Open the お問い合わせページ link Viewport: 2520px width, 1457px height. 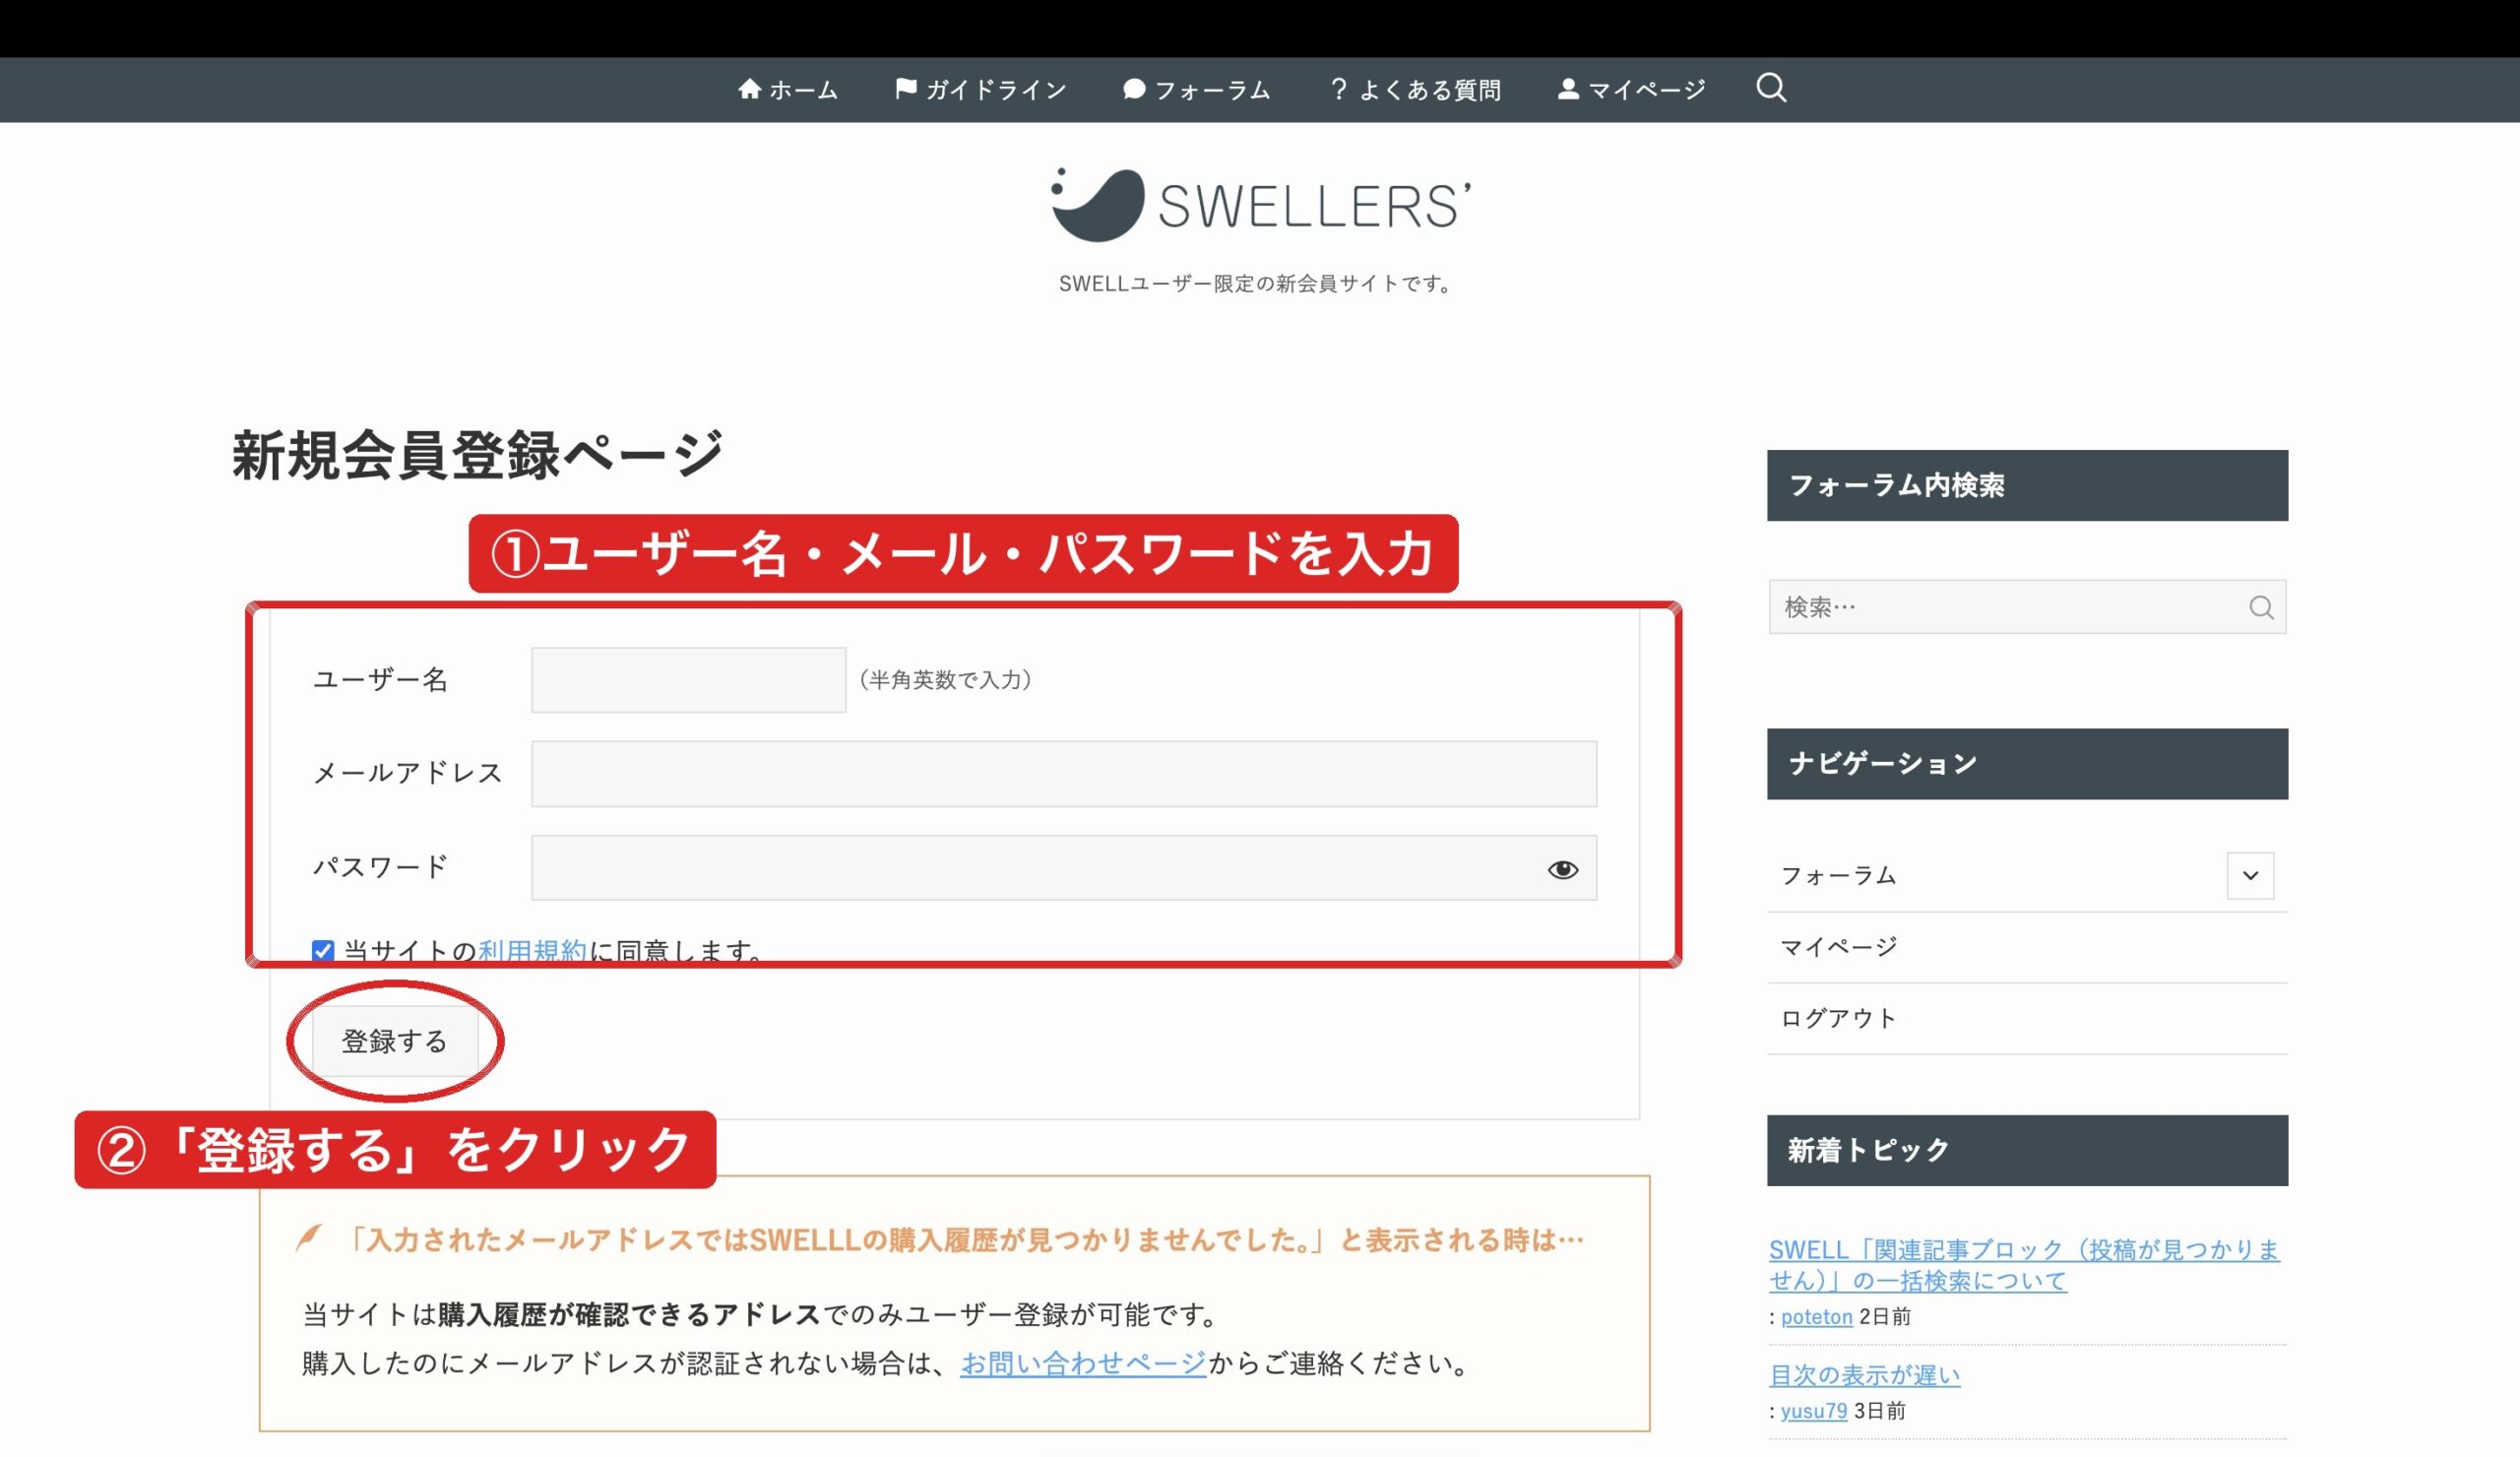pyautogui.click(x=1083, y=1363)
